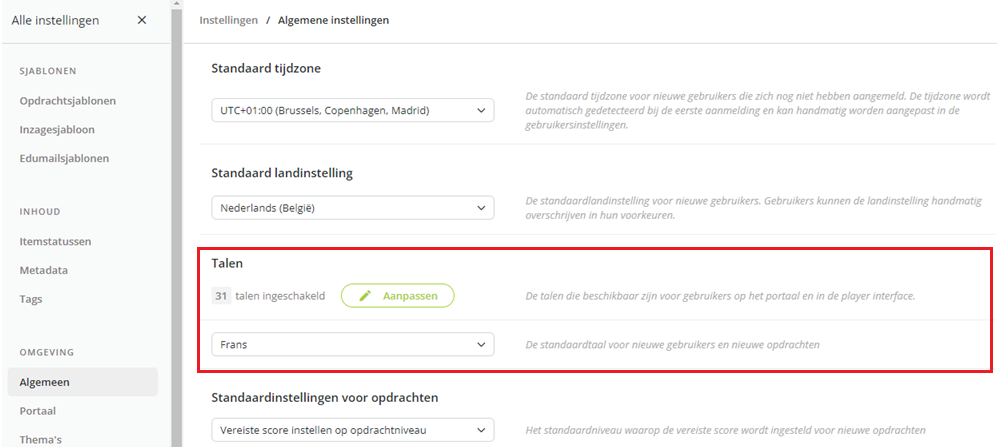The height and width of the screenshot is (447, 997).
Task: Click the Instellingen breadcrumb link
Action: pos(229,20)
